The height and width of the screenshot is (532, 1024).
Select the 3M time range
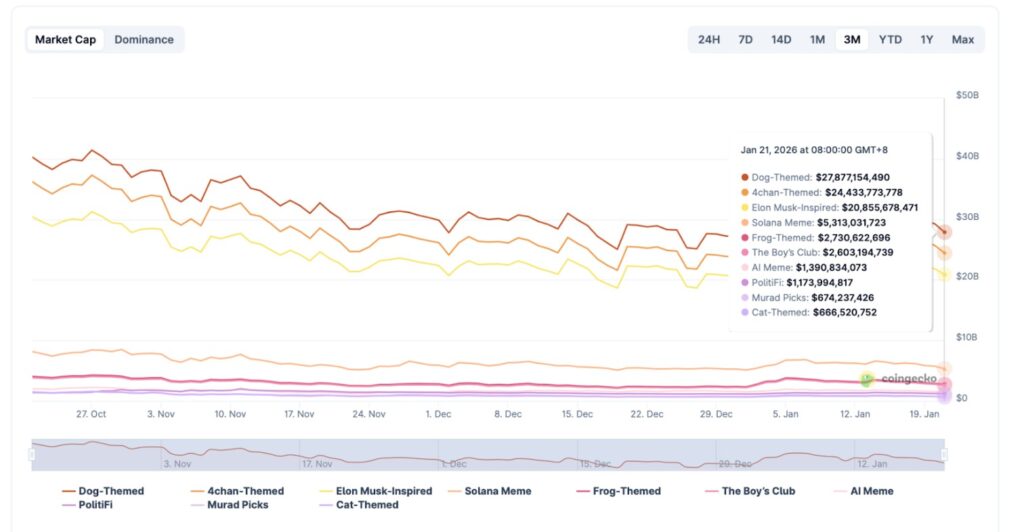852,40
